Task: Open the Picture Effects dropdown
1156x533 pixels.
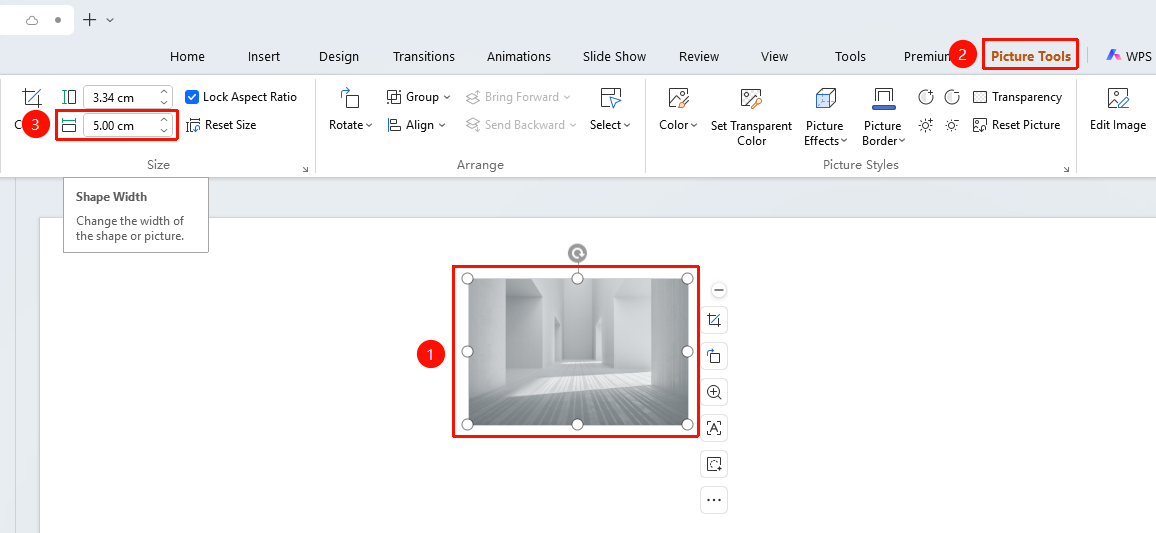Action: (x=825, y=133)
